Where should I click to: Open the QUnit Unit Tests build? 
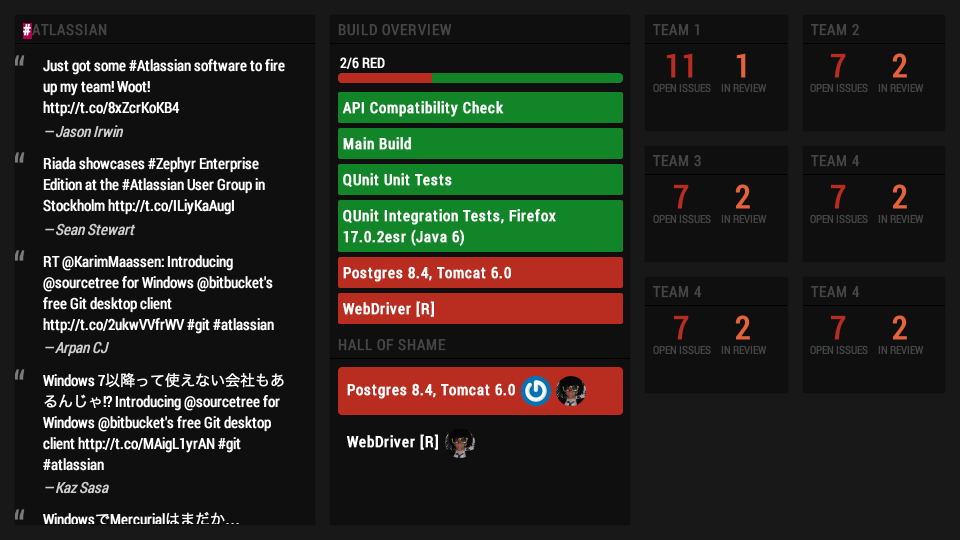[480, 180]
